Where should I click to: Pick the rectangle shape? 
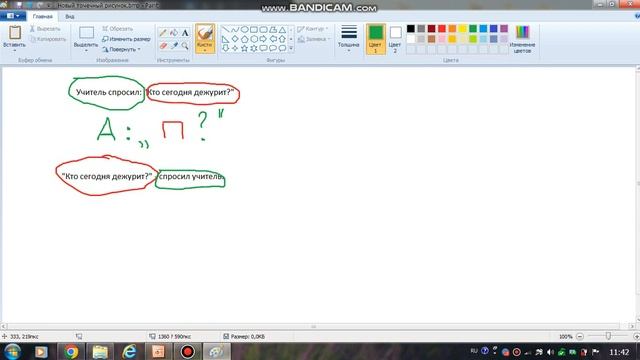[x=253, y=30]
